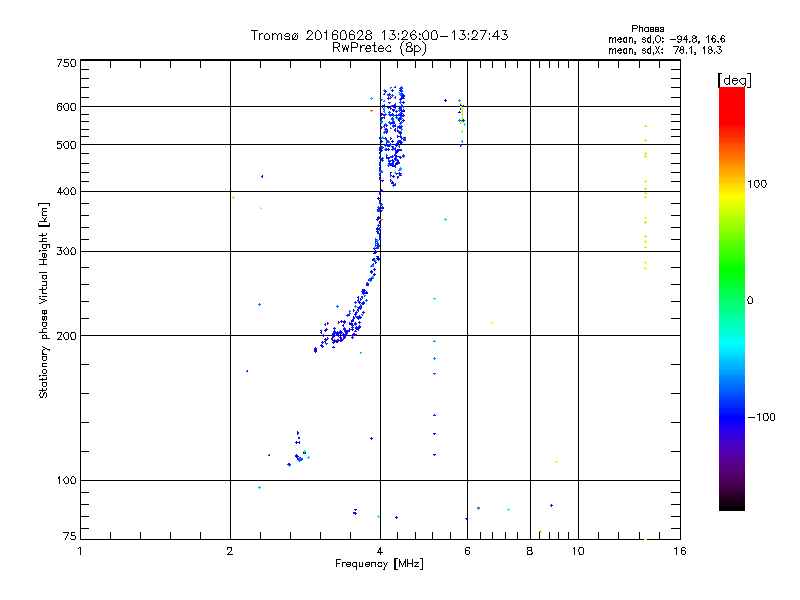Click the subtitle 'RwPretec (8p)'
Viewport: 800px width, 600px height.
click(x=379, y=48)
